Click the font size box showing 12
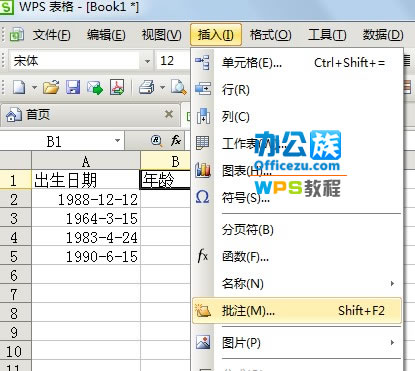 pyautogui.click(x=172, y=61)
